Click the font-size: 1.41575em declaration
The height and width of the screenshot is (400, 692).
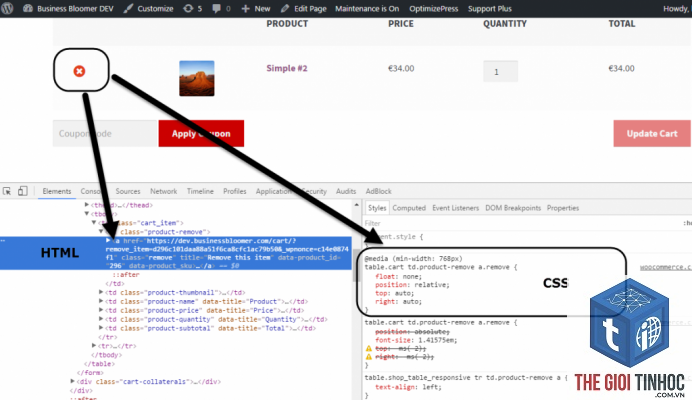pos(416,340)
